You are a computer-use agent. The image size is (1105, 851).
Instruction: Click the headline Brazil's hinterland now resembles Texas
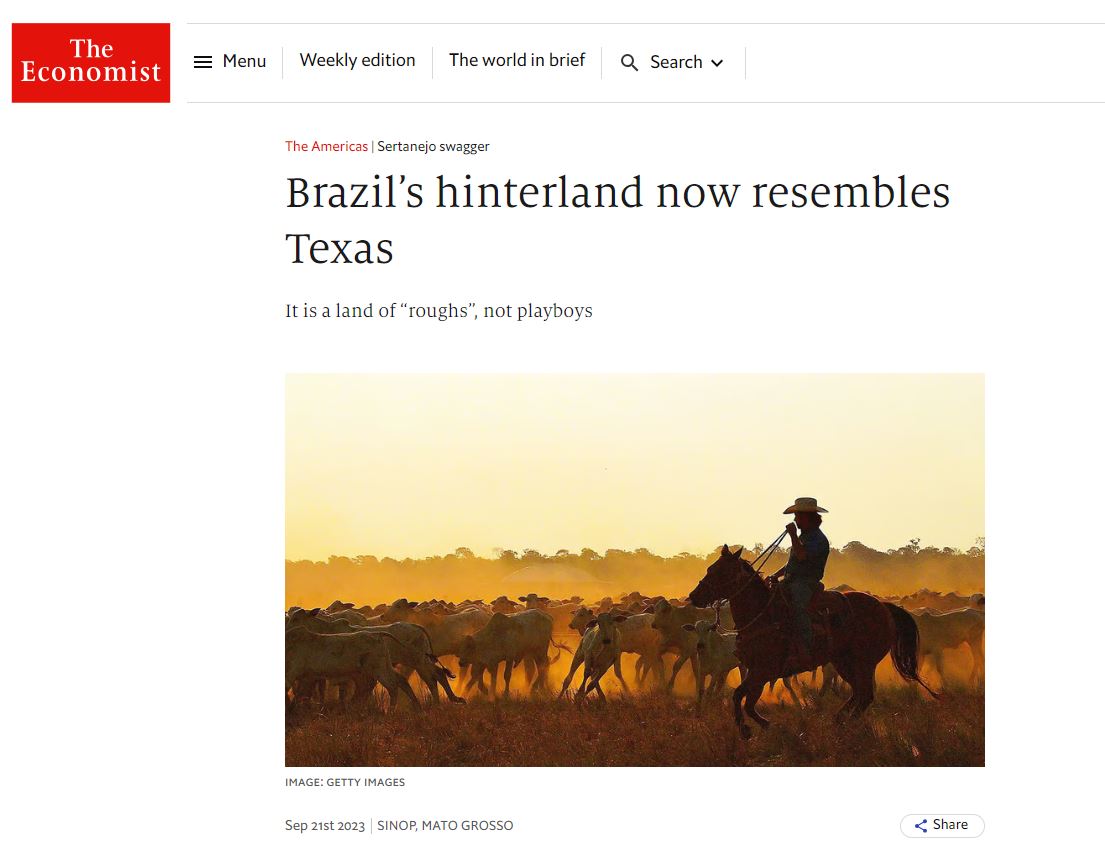(617, 220)
